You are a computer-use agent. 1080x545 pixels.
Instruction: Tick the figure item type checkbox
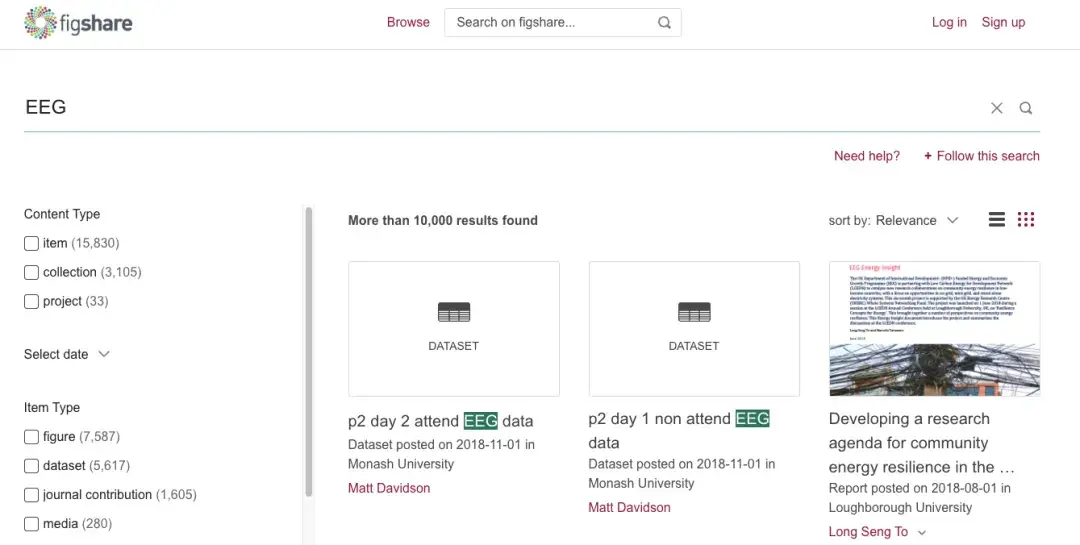click(x=31, y=437)
